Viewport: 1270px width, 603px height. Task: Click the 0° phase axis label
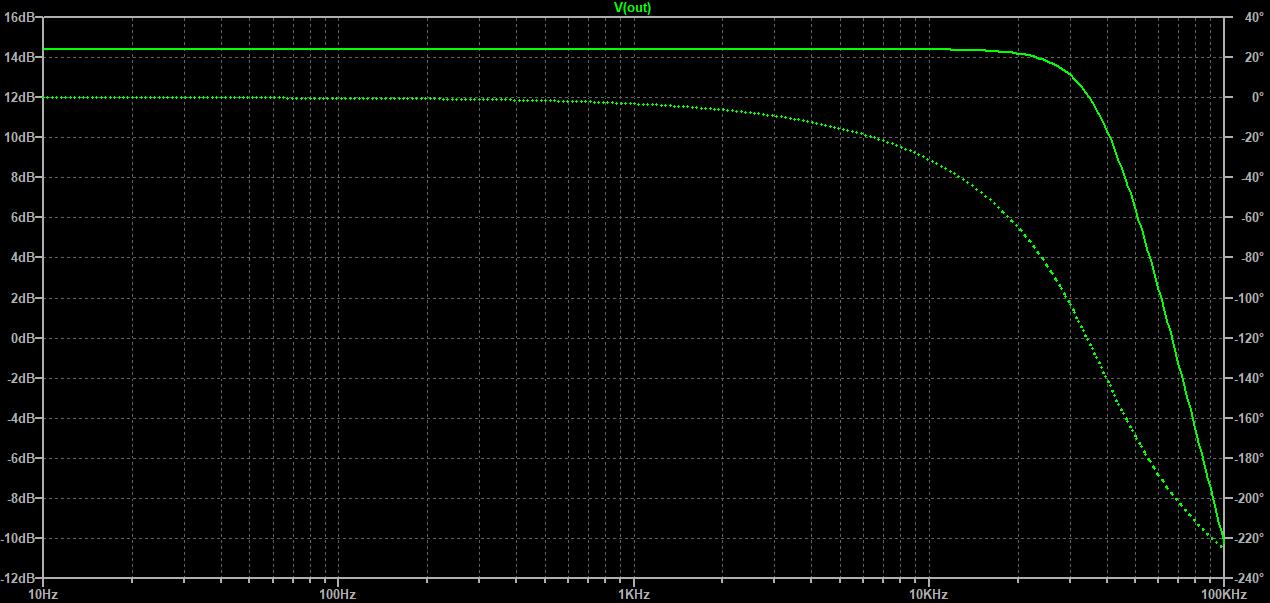click(x=1257, y=97)
